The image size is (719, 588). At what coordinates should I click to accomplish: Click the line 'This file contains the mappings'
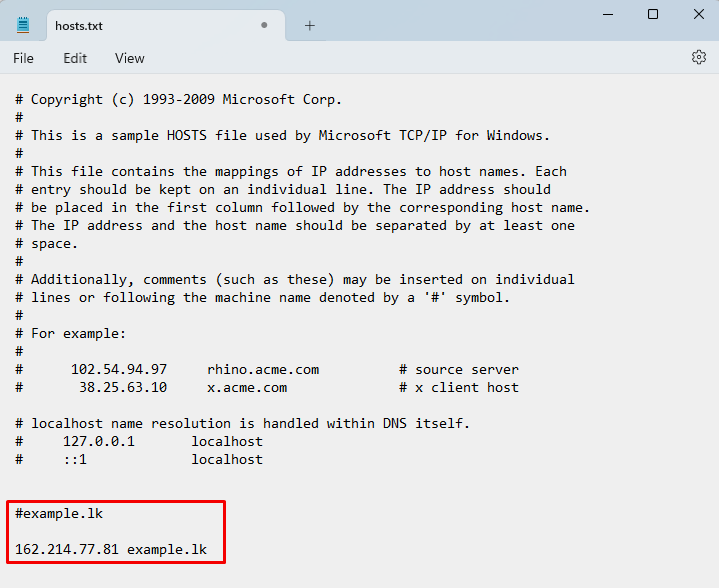(x=291, y=172)
